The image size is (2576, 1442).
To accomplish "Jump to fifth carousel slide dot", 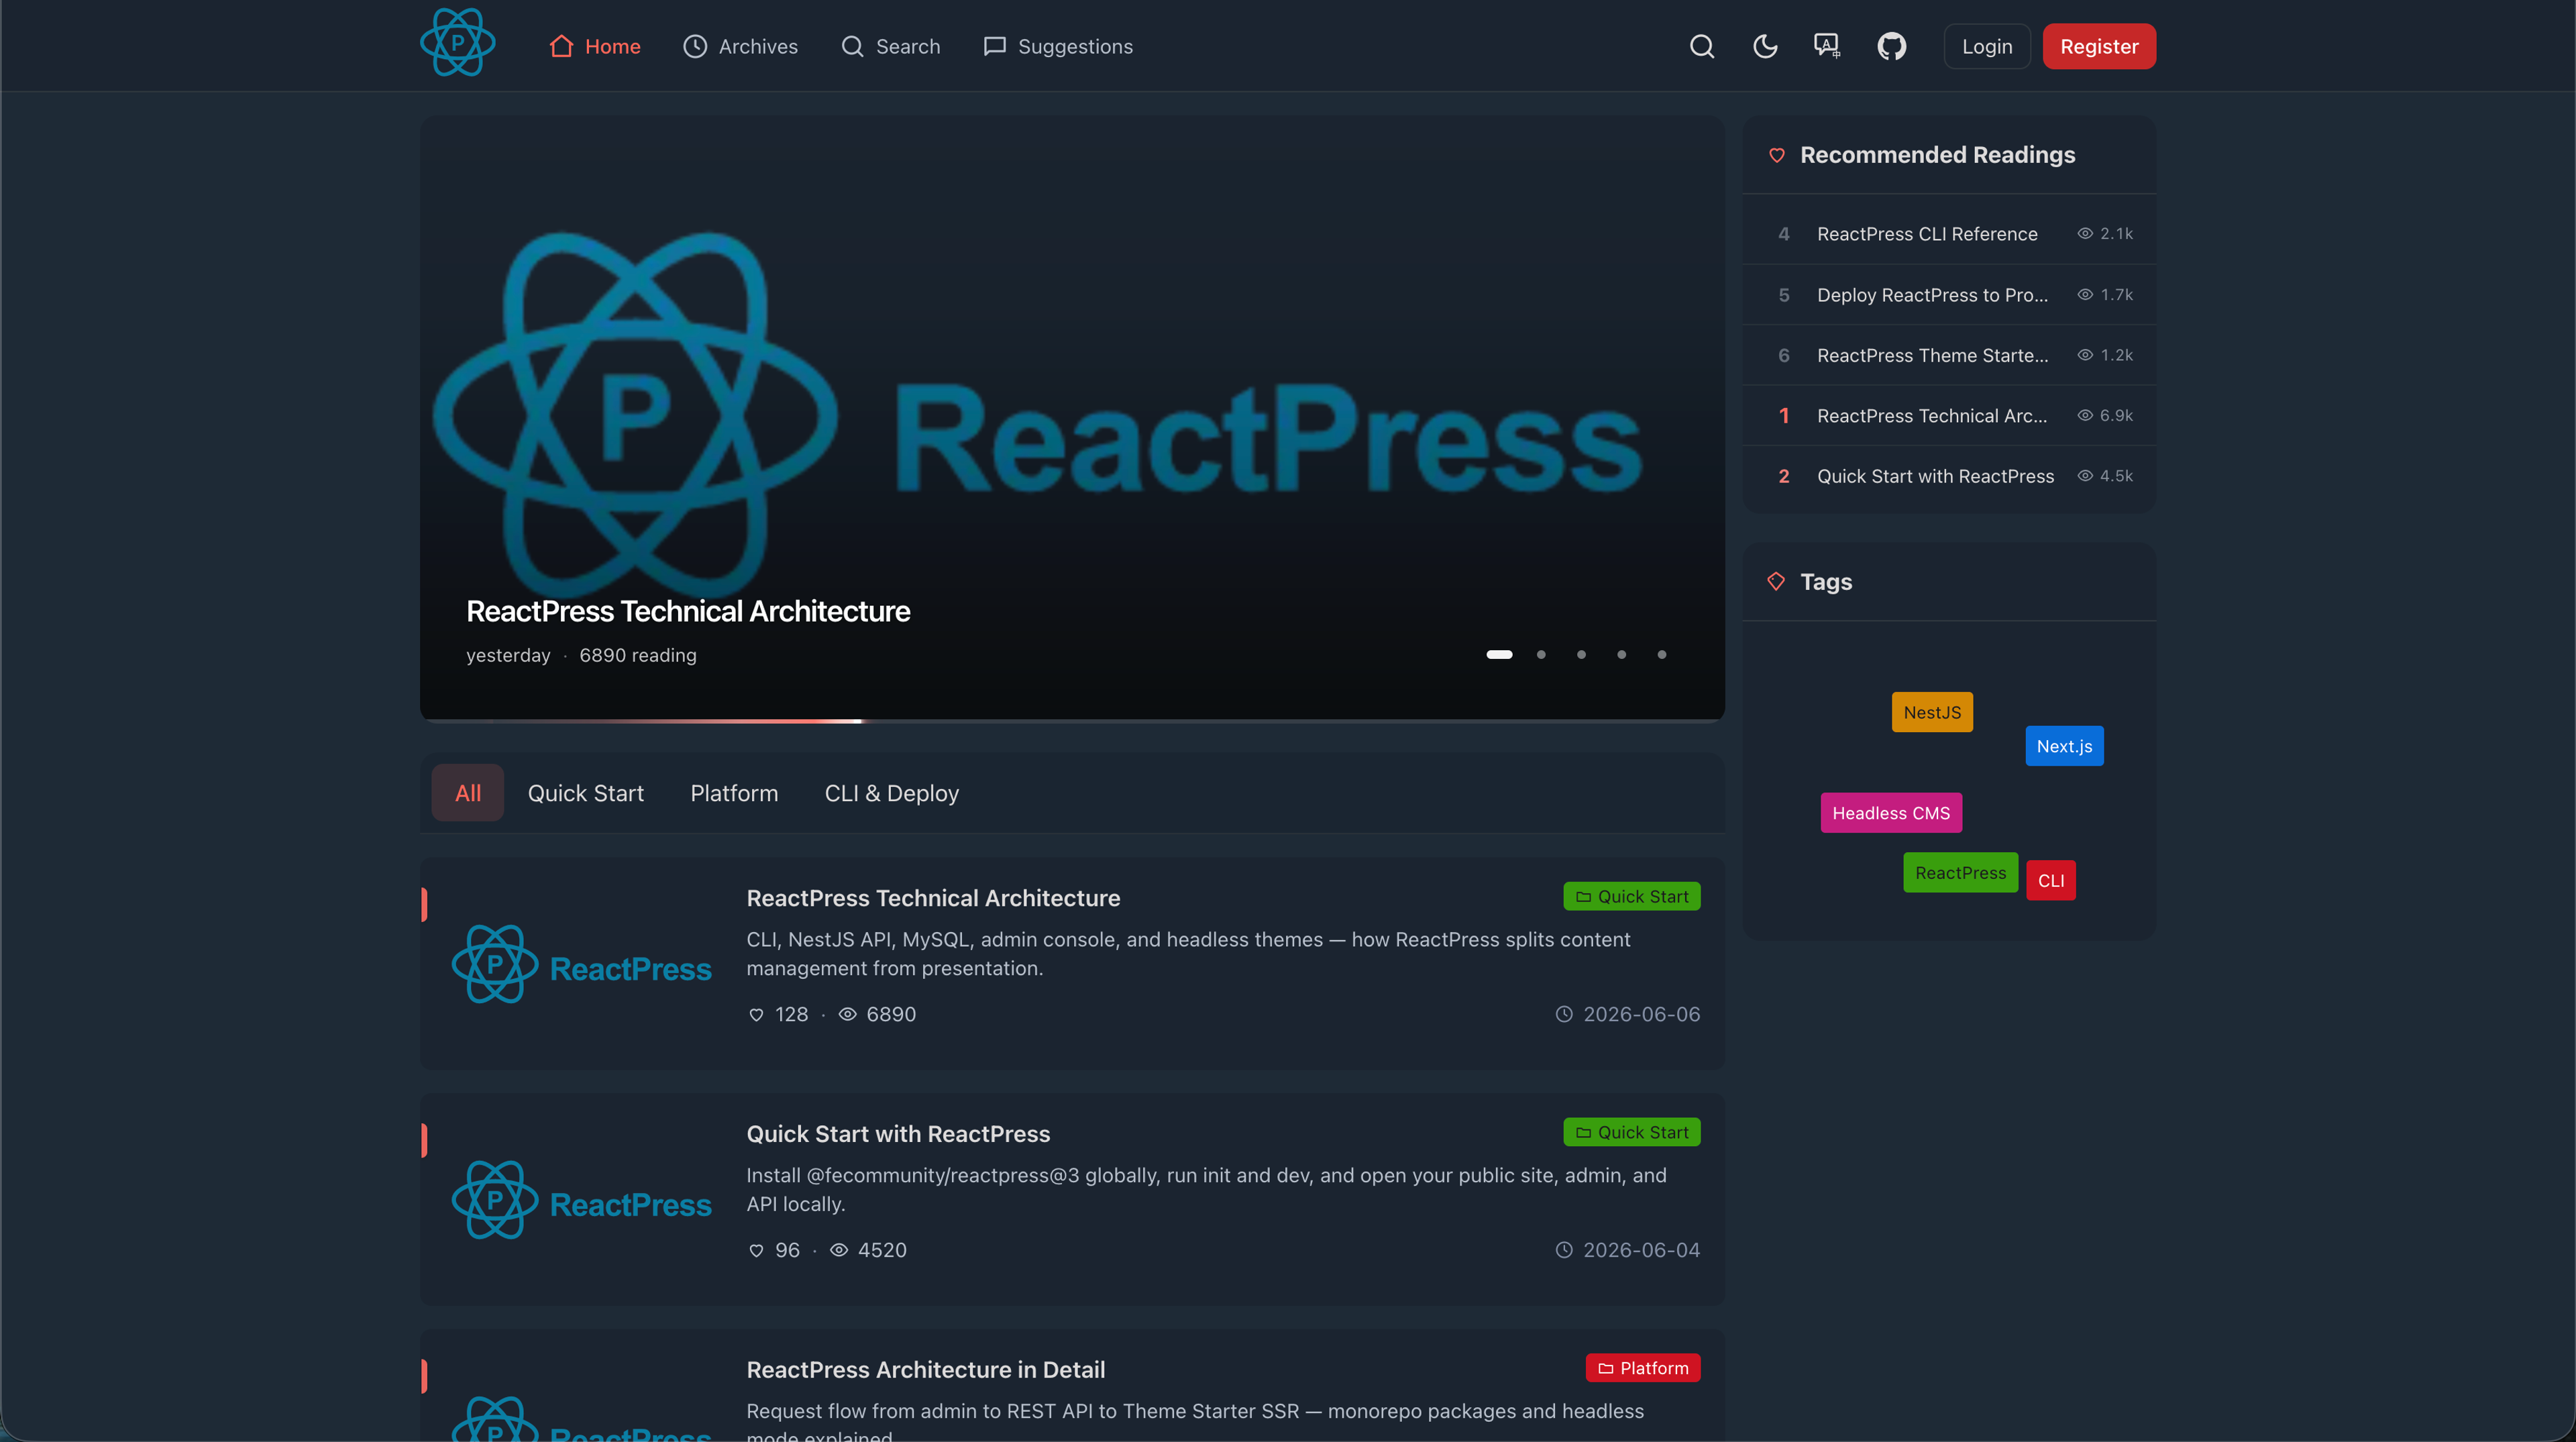I will pyautogui.click(x=1661, y=655).
